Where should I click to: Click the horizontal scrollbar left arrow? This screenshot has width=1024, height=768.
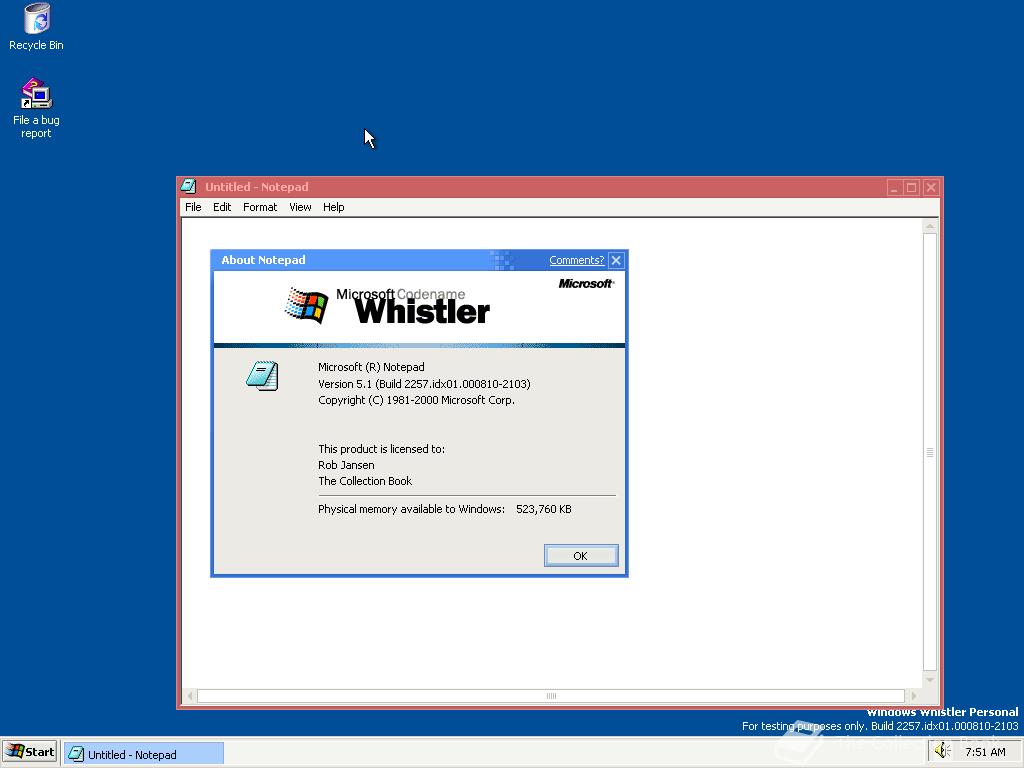pos(190,696)
